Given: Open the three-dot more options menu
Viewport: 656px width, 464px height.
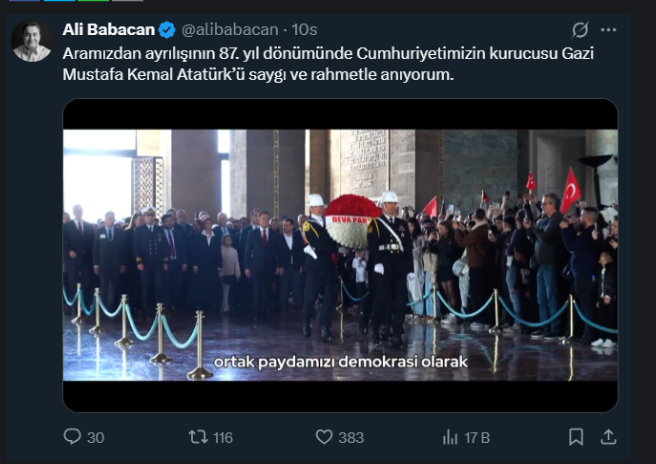Looking at the screenshot, I should (608, 30).
